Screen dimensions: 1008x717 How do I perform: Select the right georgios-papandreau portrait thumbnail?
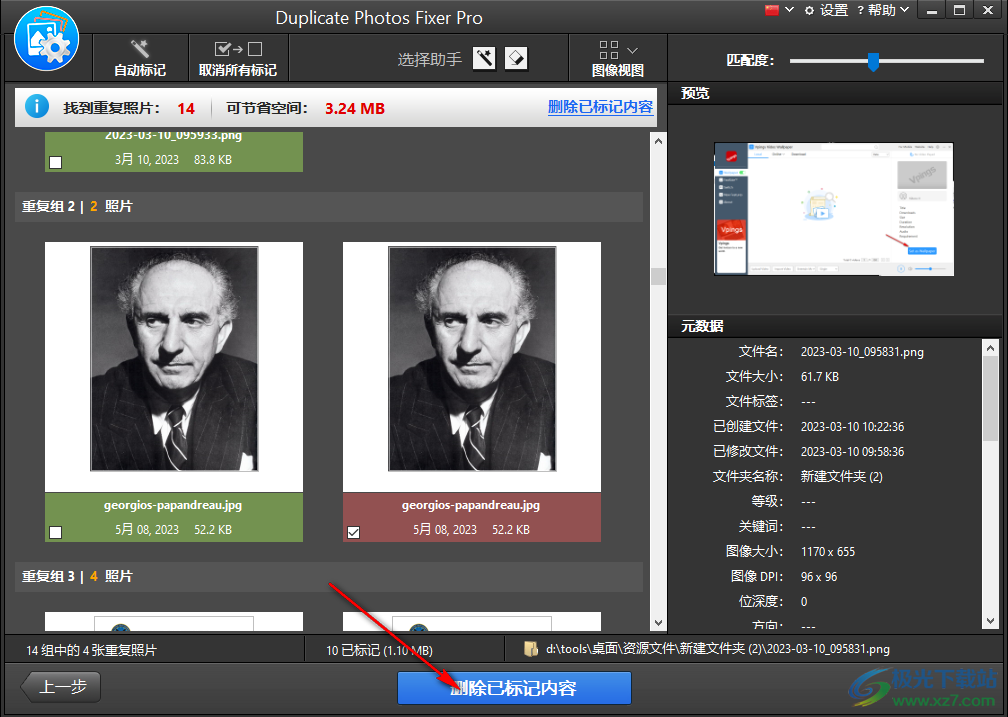tap(472, 359)
